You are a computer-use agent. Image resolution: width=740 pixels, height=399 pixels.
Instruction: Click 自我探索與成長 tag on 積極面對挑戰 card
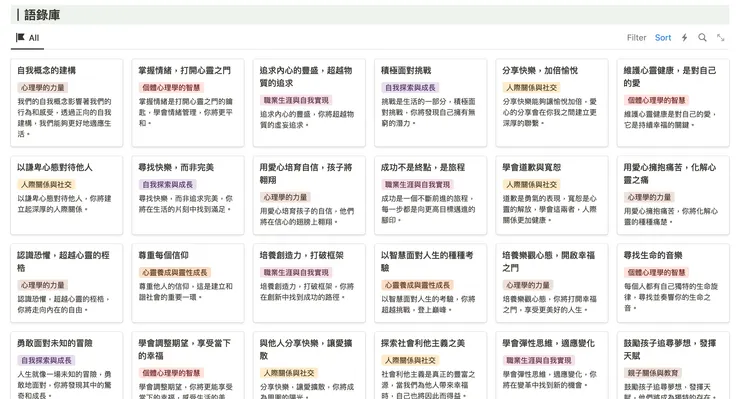410,87
